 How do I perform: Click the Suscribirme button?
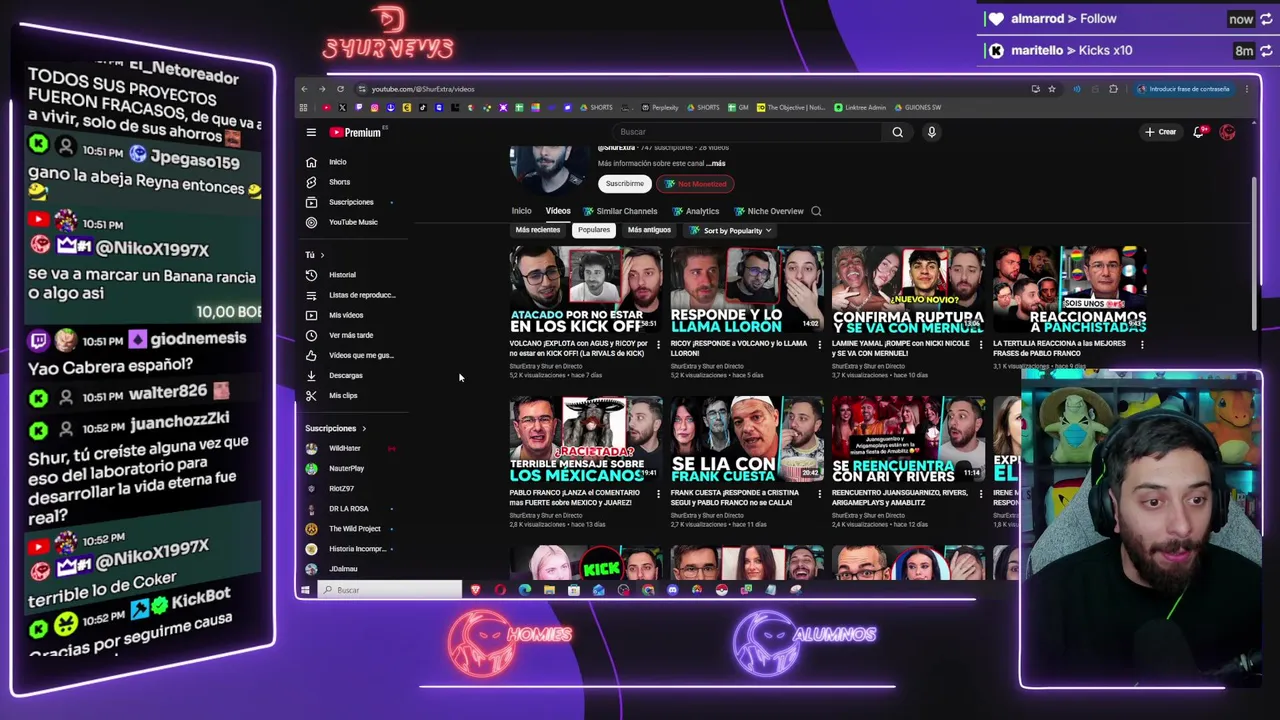(x=624, y=184)
